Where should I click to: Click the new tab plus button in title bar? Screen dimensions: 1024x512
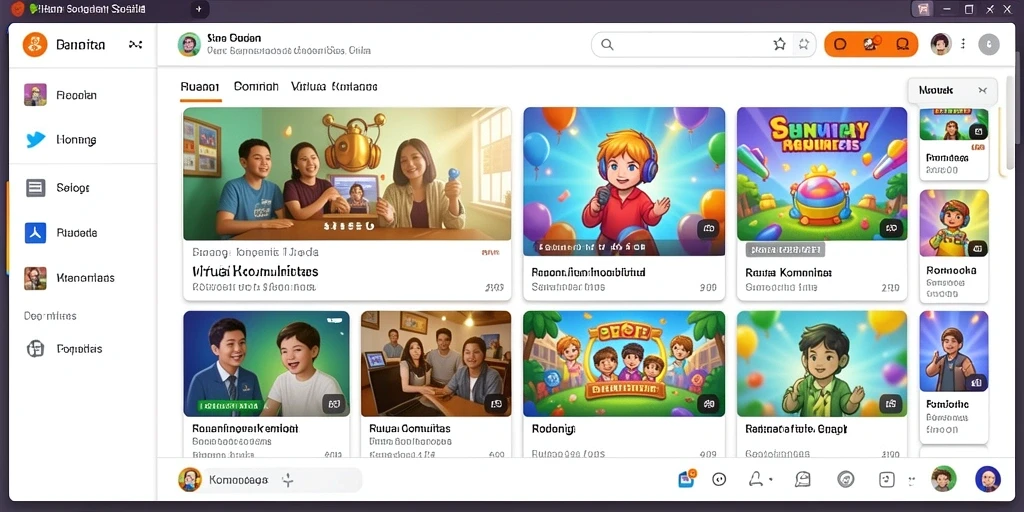pos(199,9)
